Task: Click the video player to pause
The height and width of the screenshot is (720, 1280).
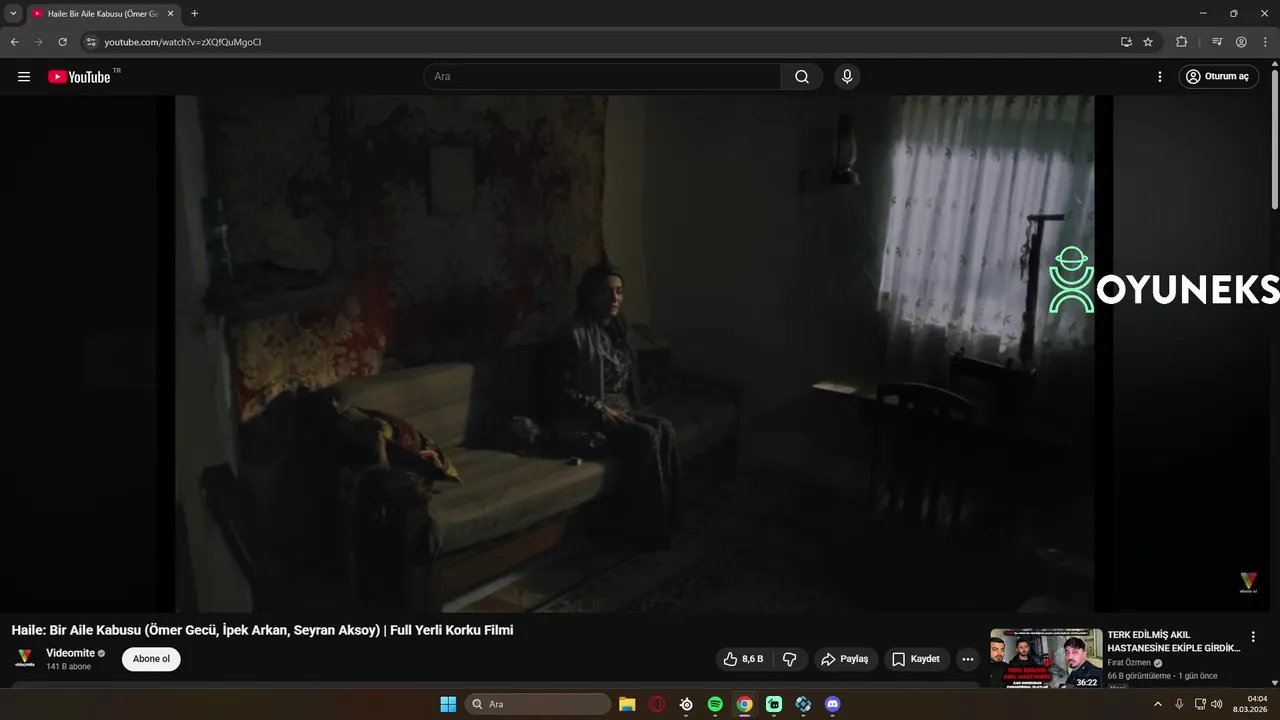Action: coord(635,353)
